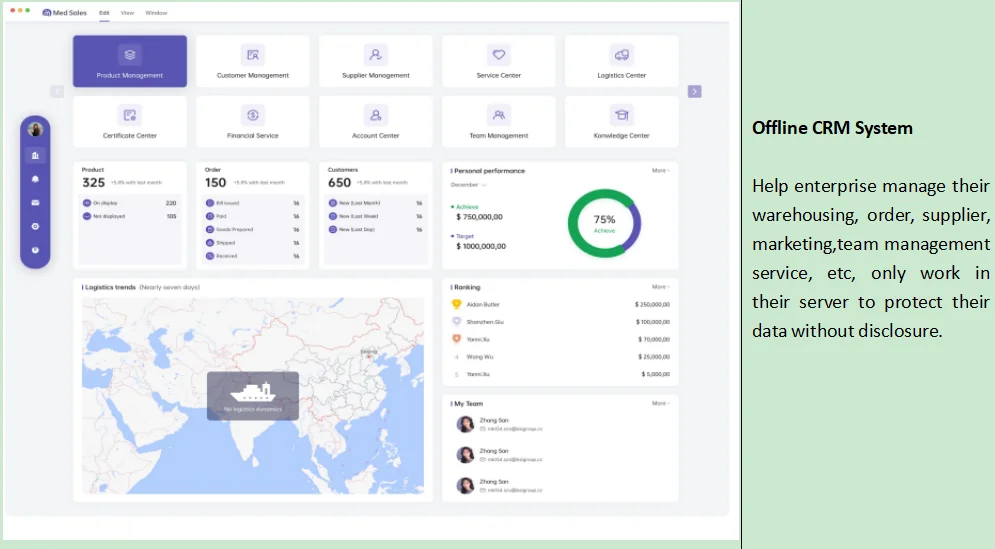Open the Service Center heart icon
The width and height of the screenshot is (995, 549).
coord(499,55)
